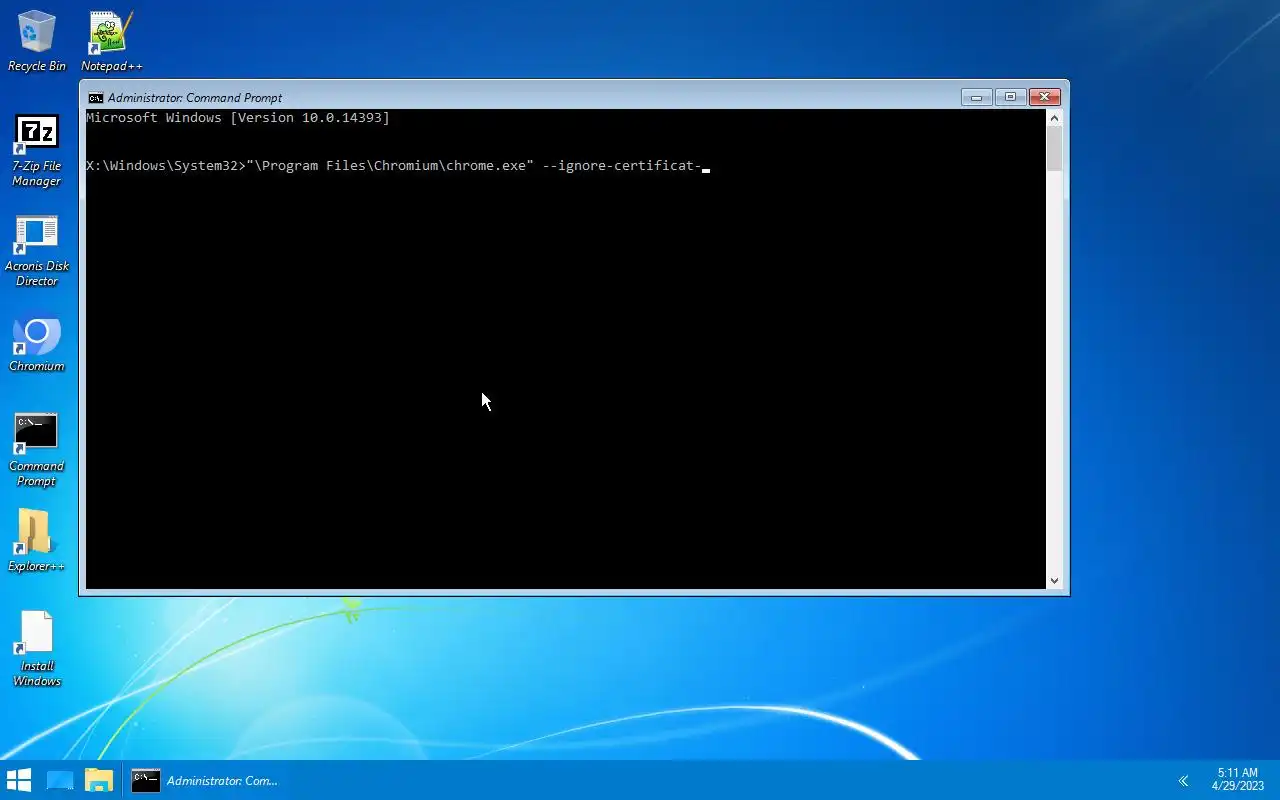Open the Windows Start button
Viewport: 1280px width, 800px height.
click(19, 780)
